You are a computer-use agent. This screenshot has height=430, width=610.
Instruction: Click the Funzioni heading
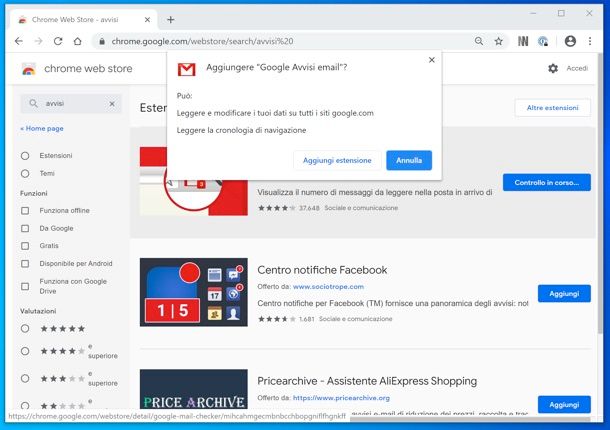coord(34,193)
